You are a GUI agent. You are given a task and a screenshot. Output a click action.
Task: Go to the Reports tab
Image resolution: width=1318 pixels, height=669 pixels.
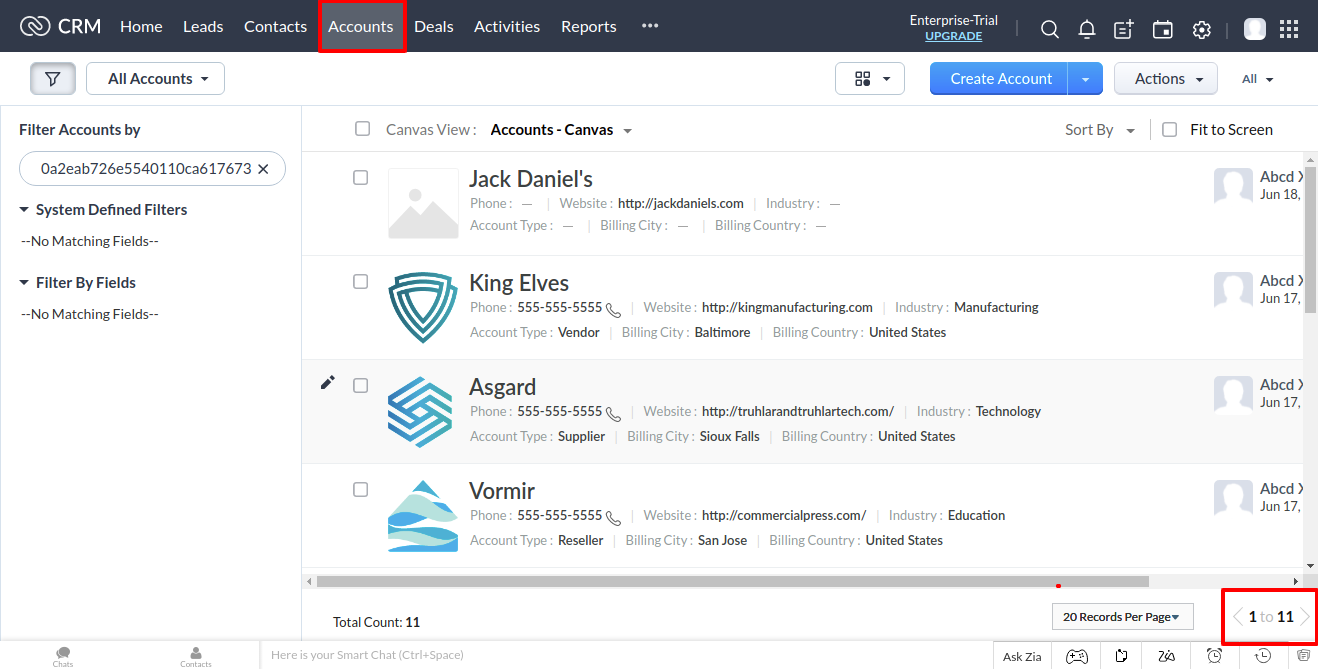(x=589, y=26)
